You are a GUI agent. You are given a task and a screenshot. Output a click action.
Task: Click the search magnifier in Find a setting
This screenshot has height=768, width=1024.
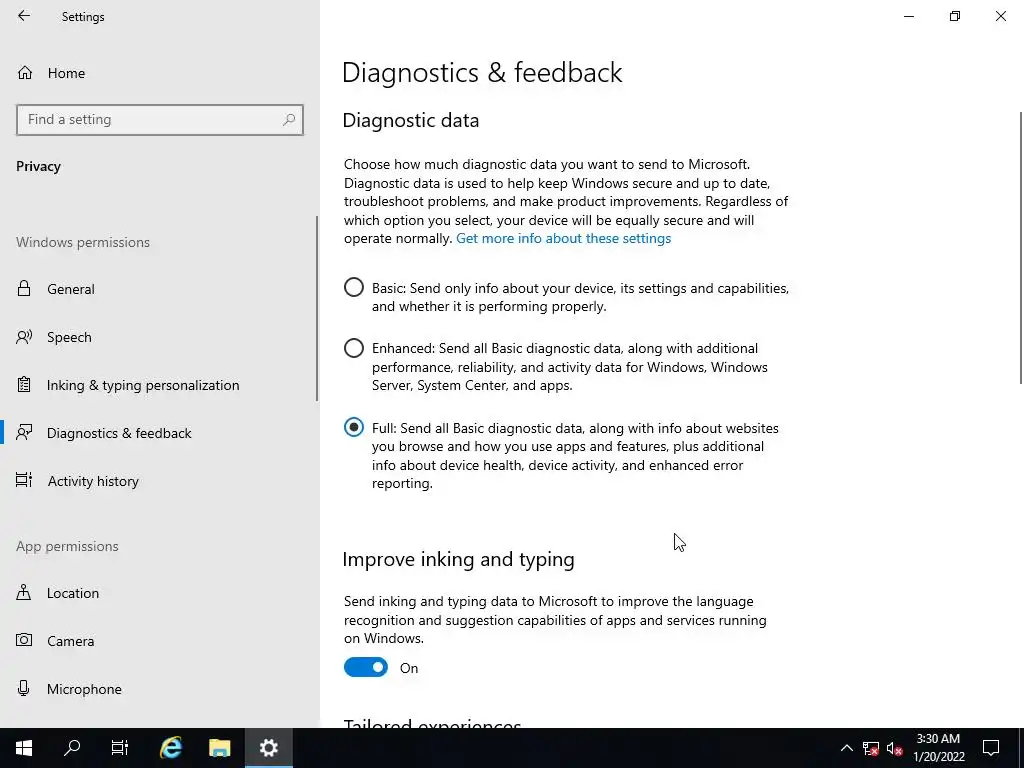pyautogui.click(x=289, y=120)
